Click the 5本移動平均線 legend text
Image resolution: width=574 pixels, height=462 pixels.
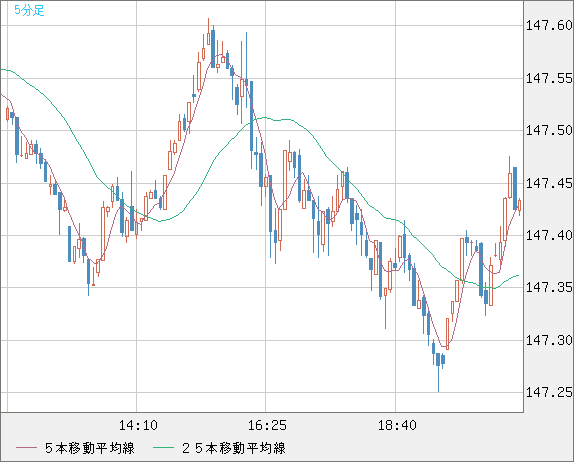click(90, 448)
